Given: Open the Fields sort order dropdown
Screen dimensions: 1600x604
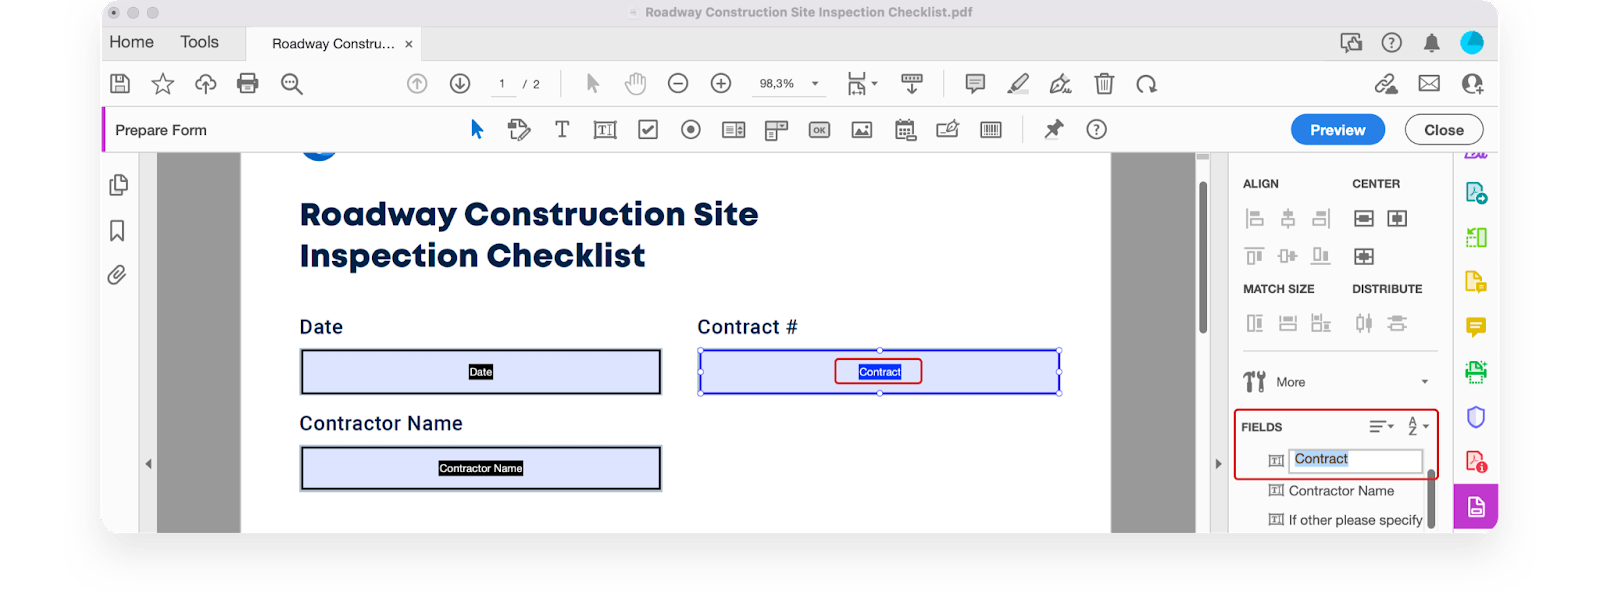Looking at the screenshot, I should pos(1418,427).
